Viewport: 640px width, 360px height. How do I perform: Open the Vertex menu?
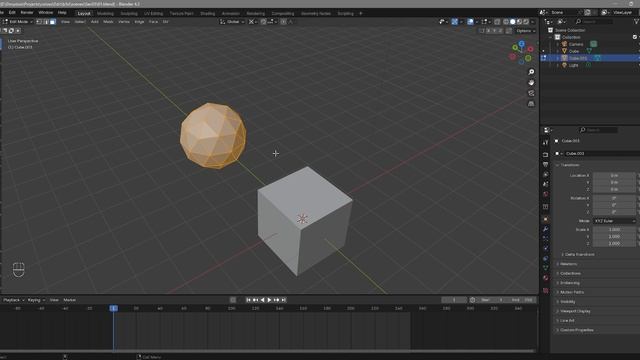point(124,22)
